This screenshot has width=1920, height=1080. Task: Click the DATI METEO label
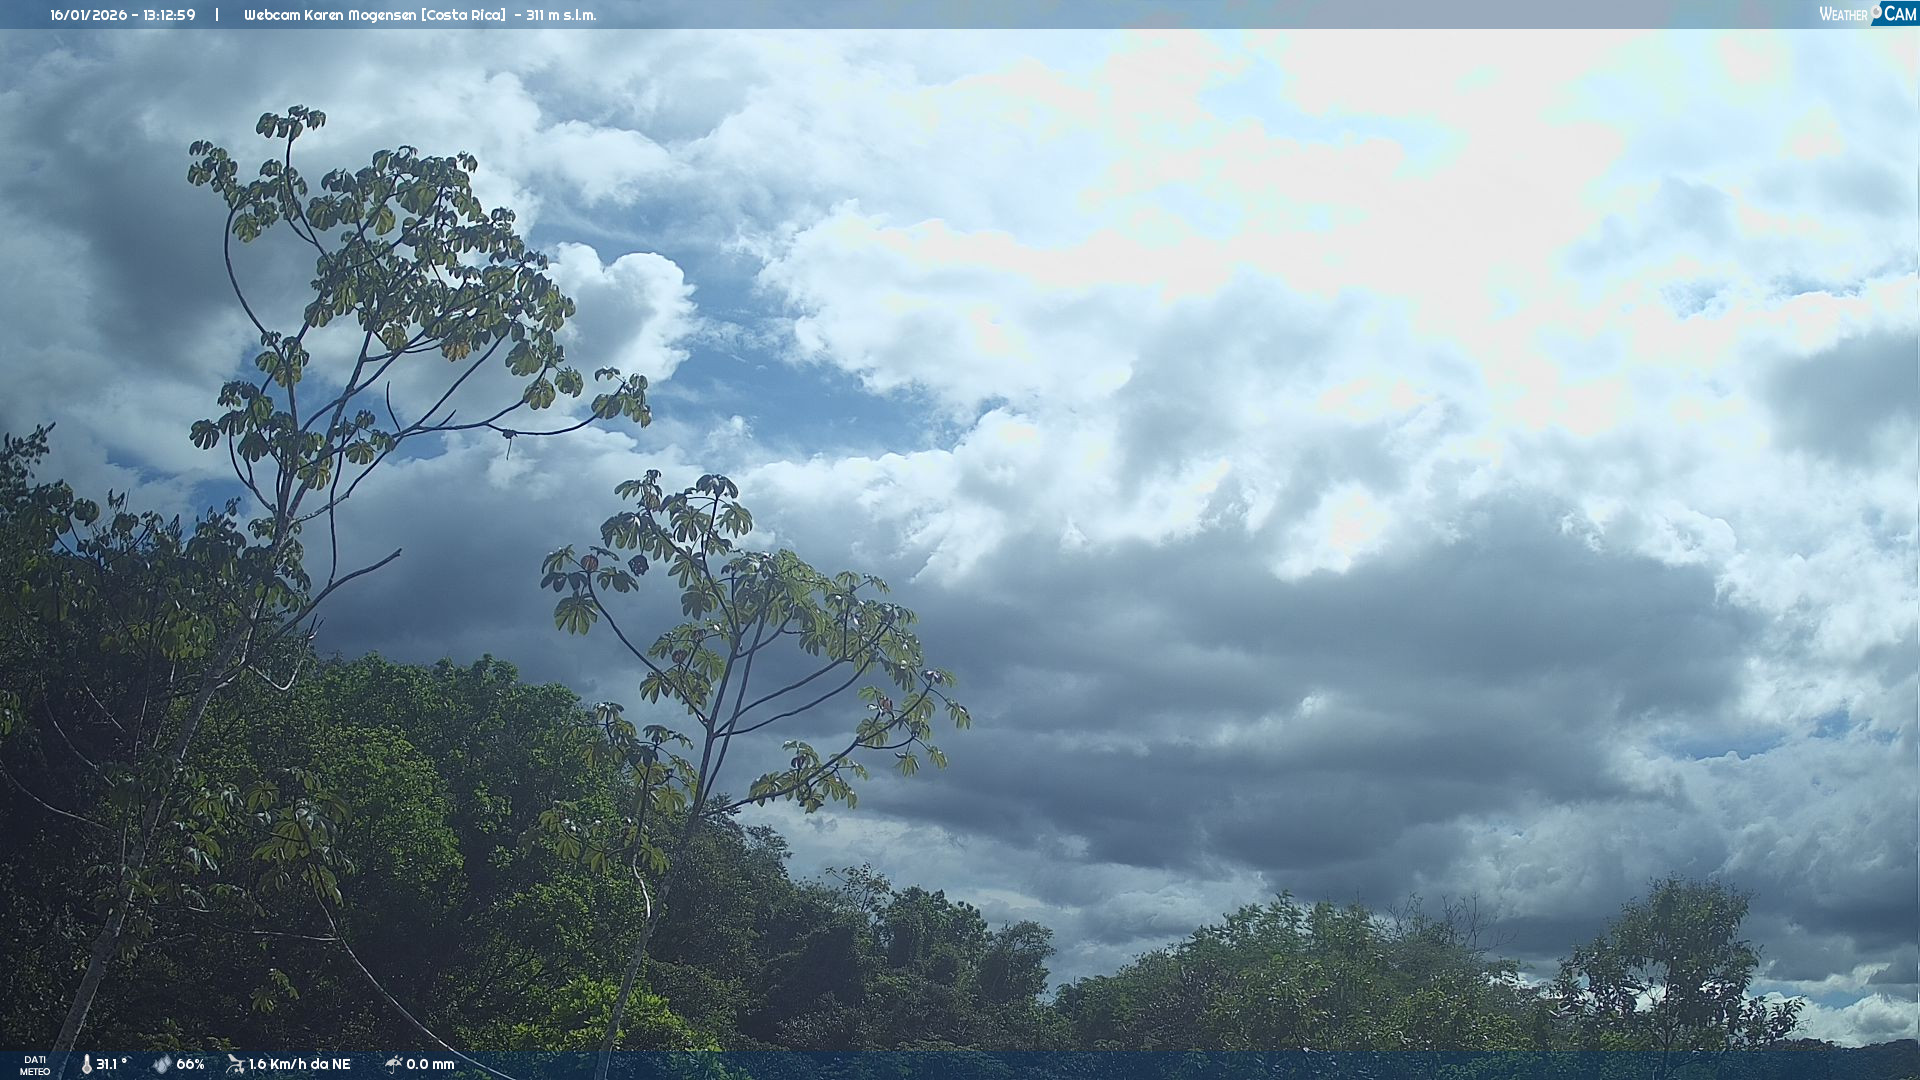(x=35, y=1066)
